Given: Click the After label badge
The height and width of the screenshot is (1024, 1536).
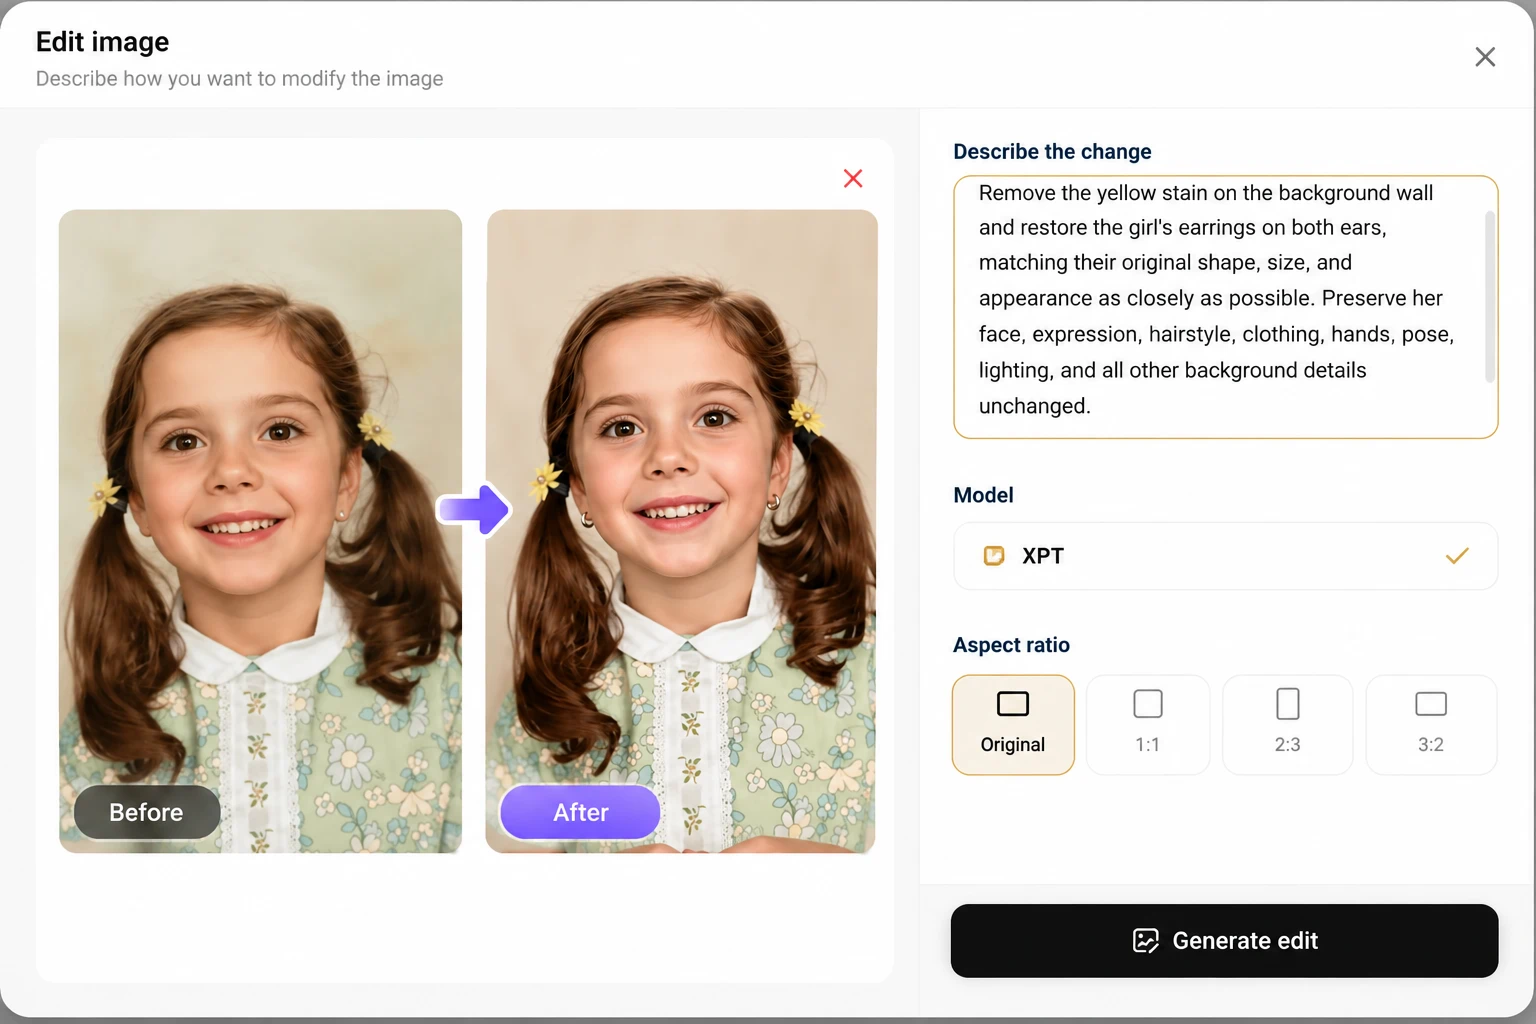Looking at the screenshot, I should pos(580,812).
